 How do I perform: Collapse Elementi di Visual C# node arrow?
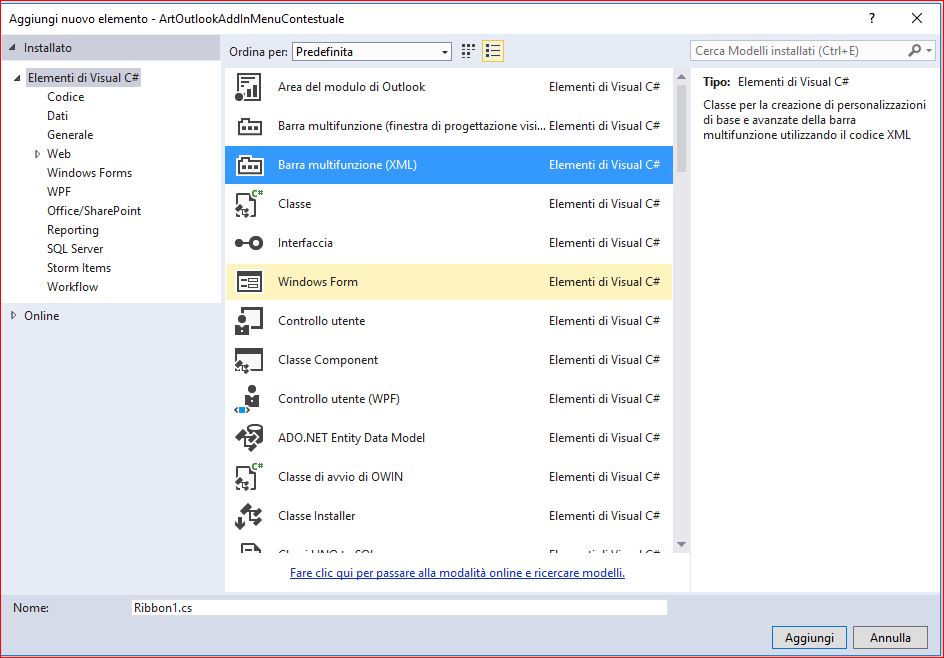(x=17, y=78)
